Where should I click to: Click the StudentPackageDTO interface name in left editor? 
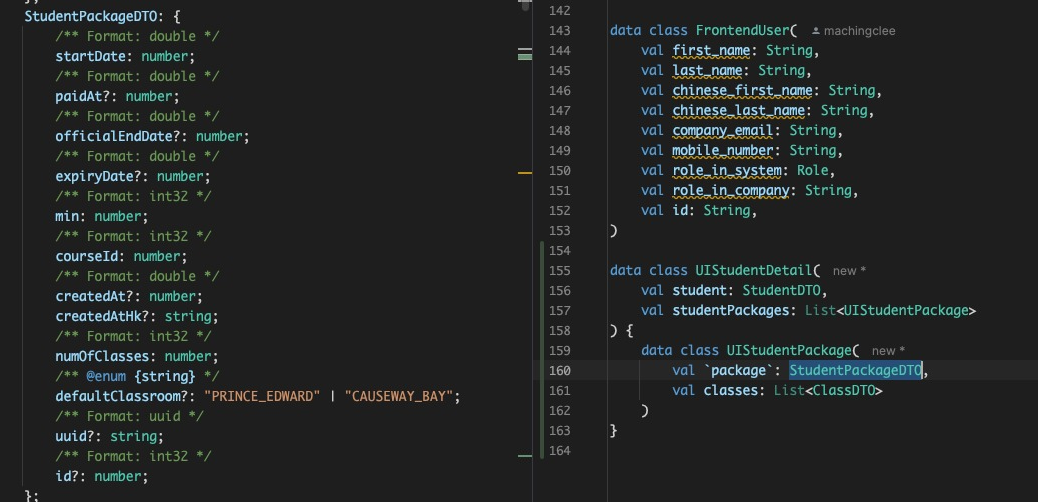[x=91, y=17]
